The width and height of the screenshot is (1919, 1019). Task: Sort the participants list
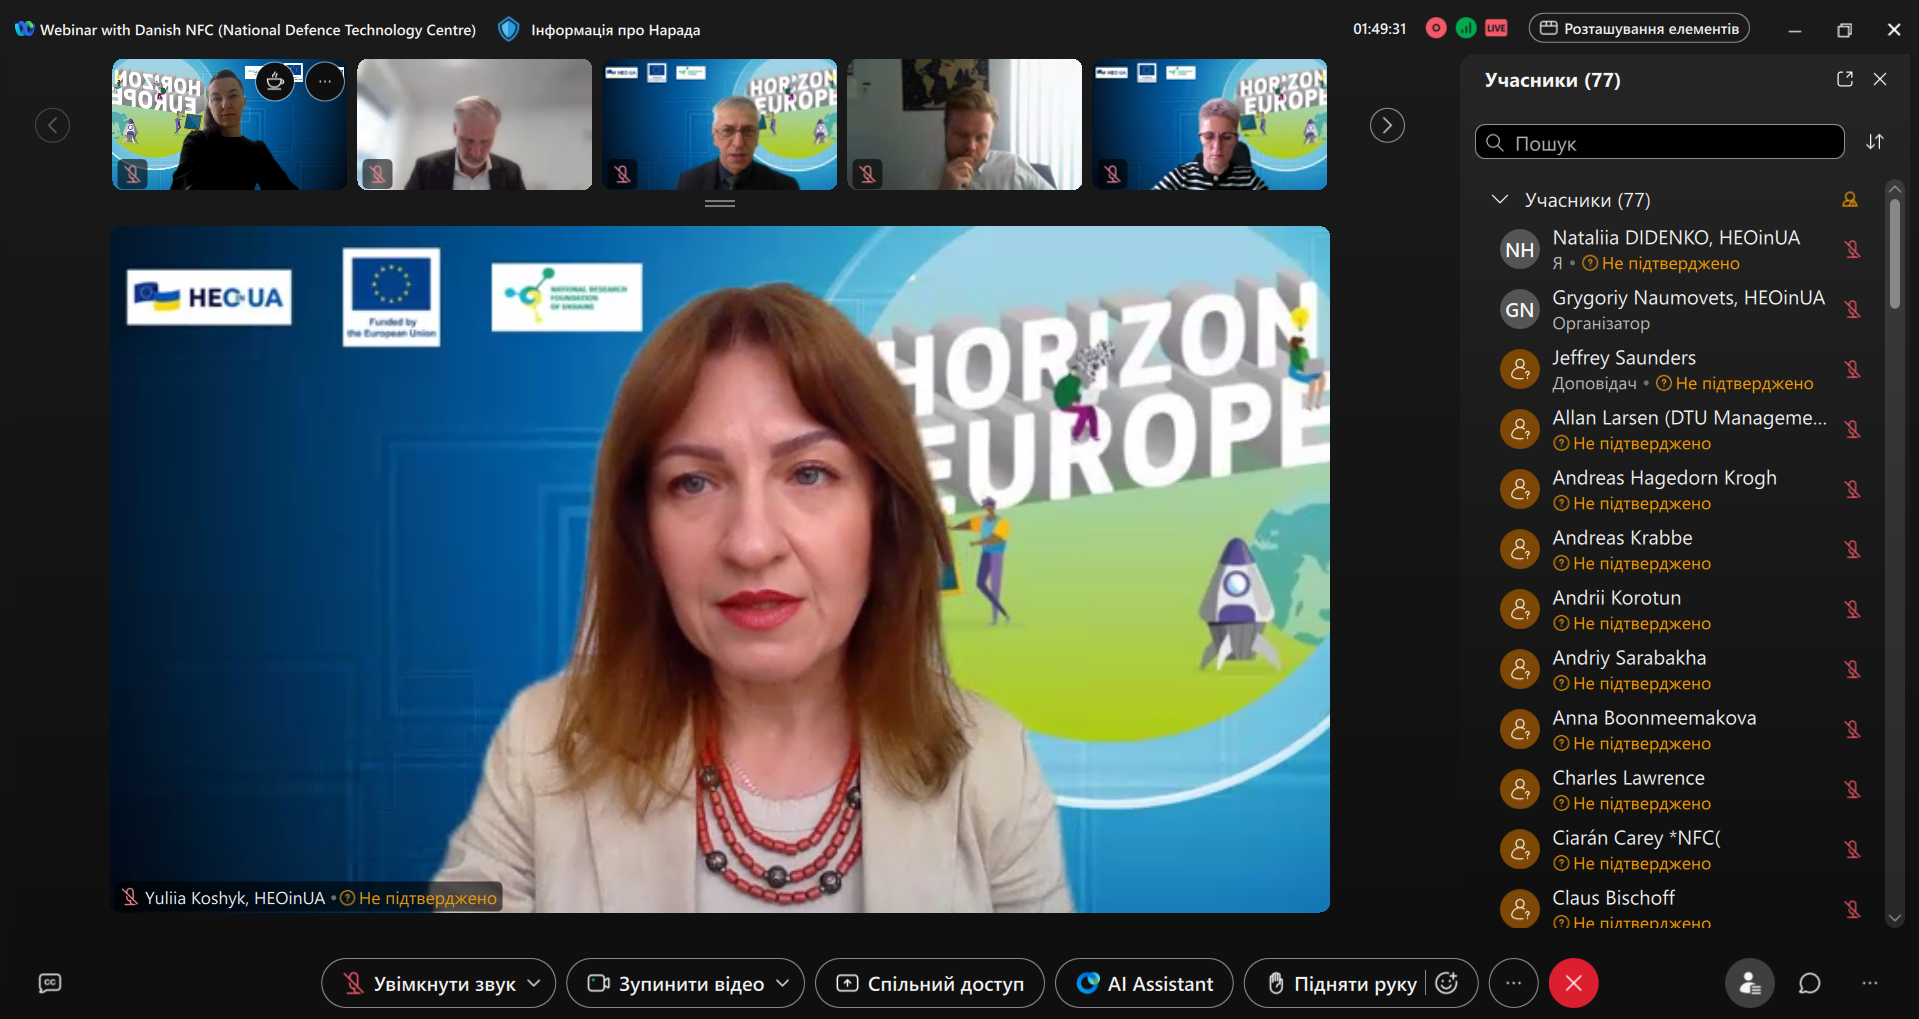point(1875,142)
